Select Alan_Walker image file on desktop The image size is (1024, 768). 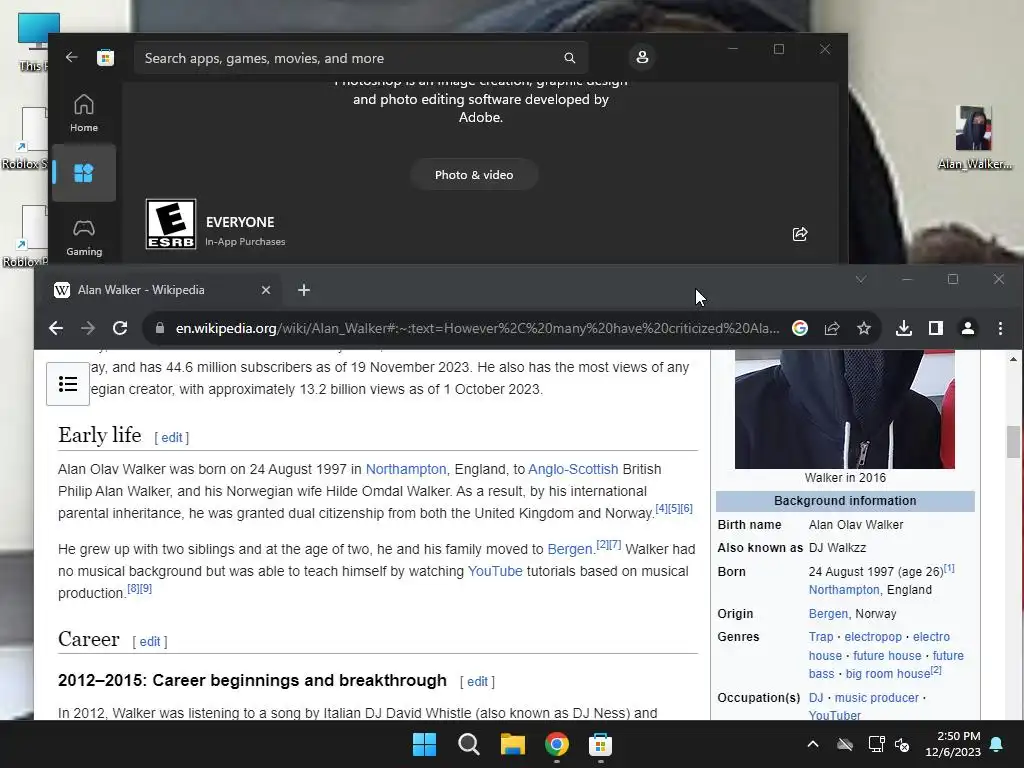point(974,138)
